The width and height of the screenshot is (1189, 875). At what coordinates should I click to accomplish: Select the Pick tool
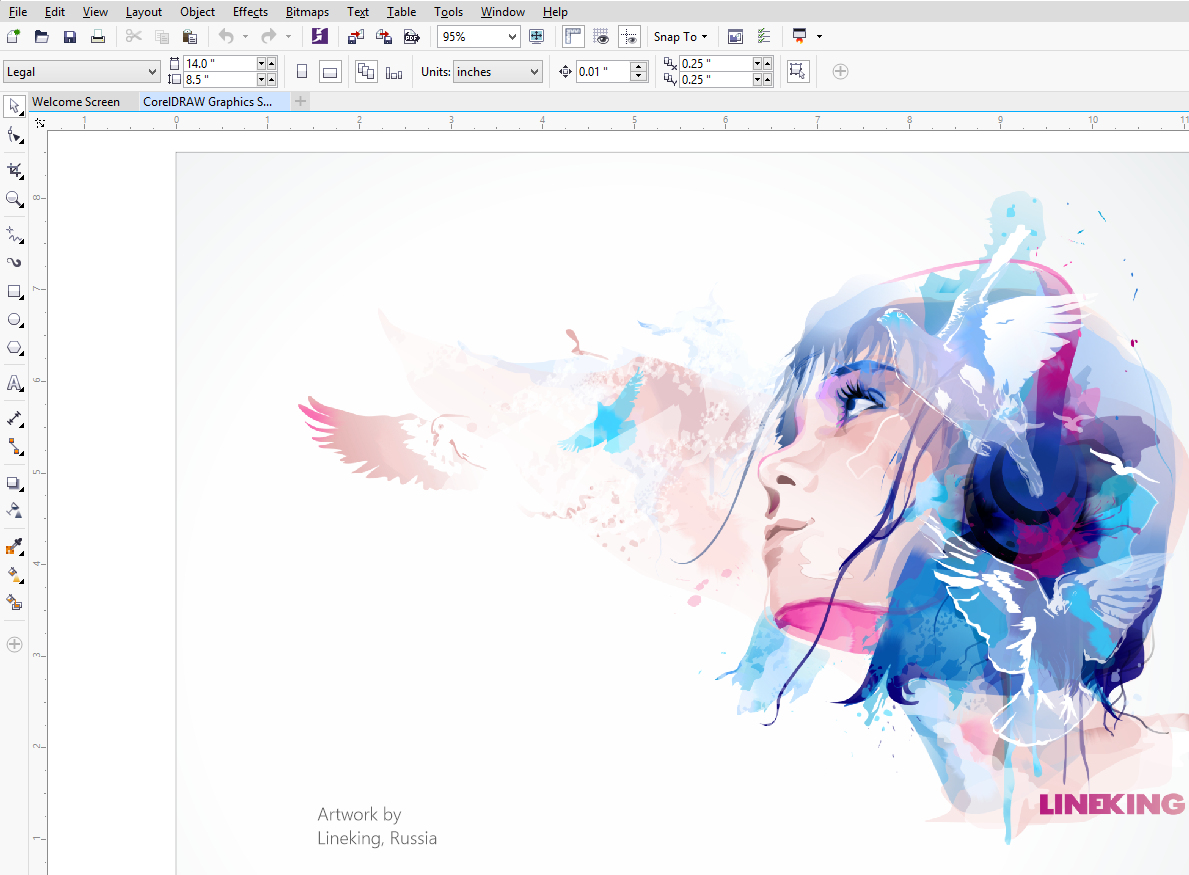(x=14, y=106)
